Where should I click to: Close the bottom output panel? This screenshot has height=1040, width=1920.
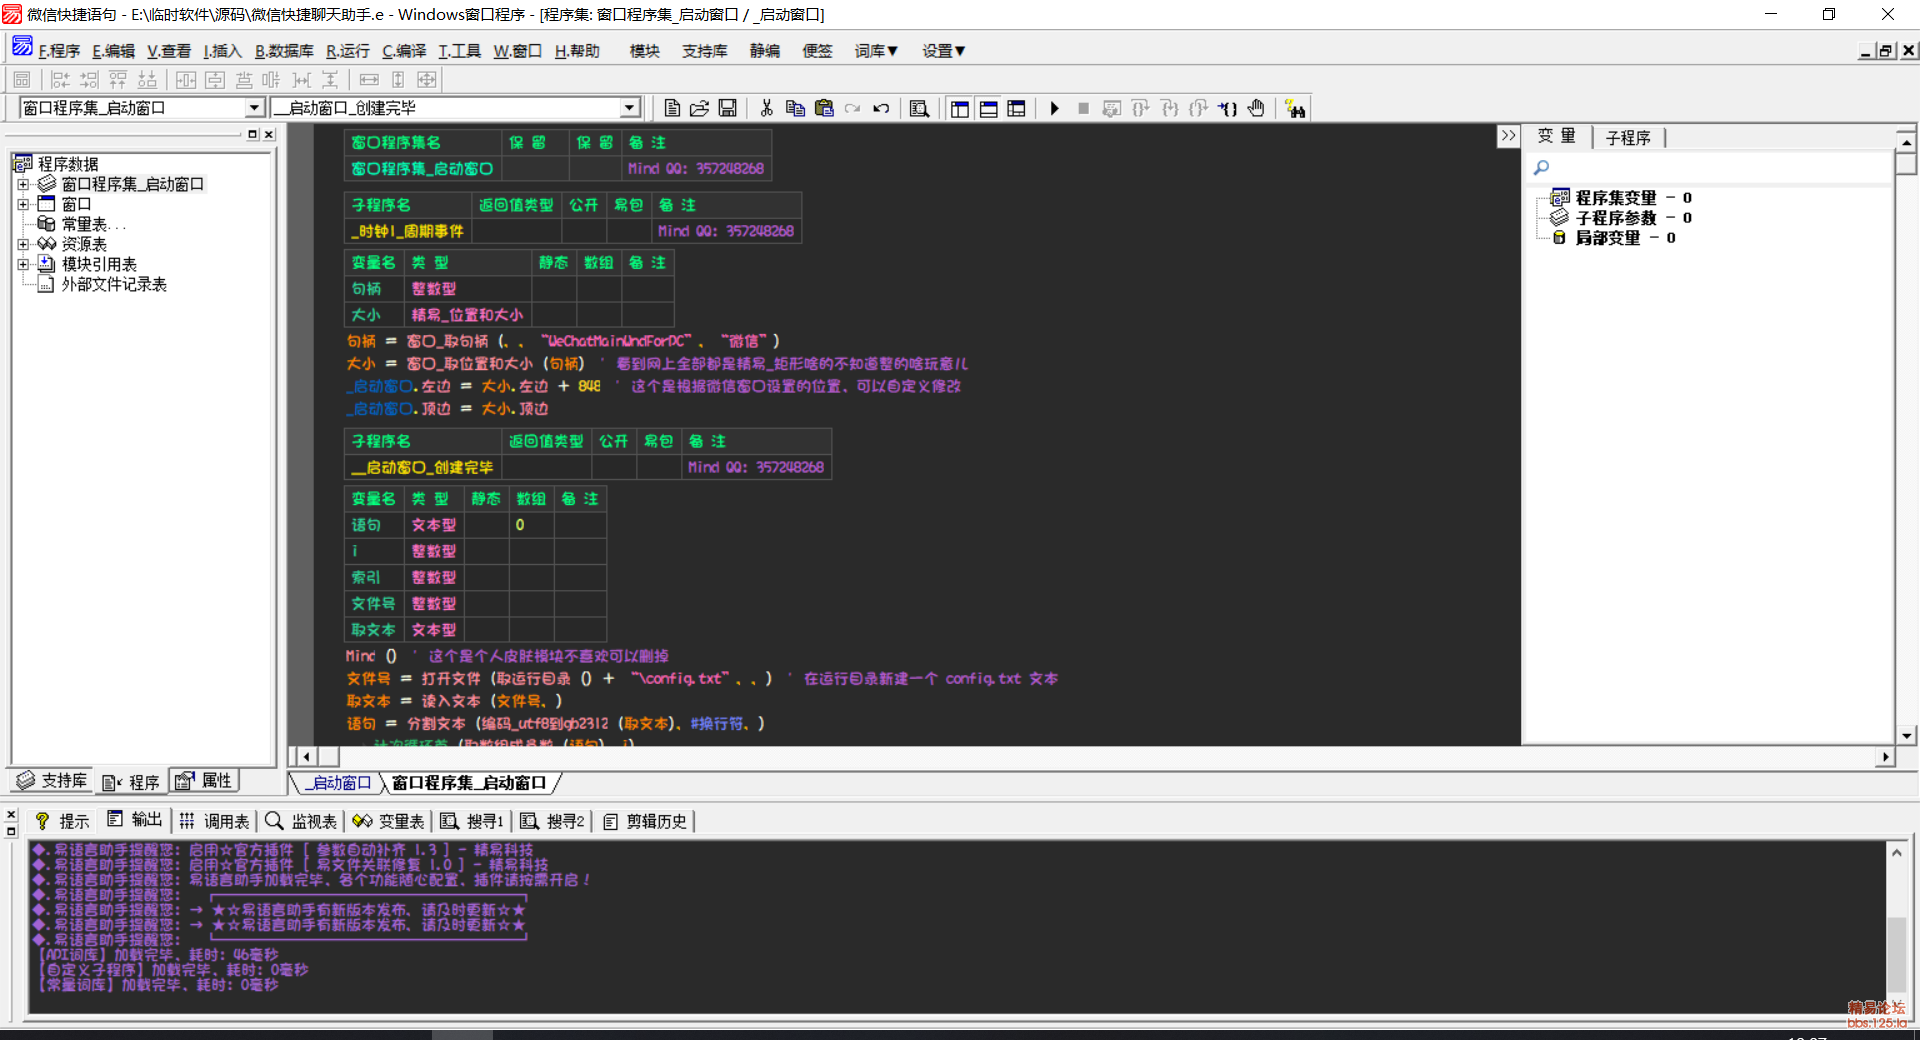(x=11, y=814)
